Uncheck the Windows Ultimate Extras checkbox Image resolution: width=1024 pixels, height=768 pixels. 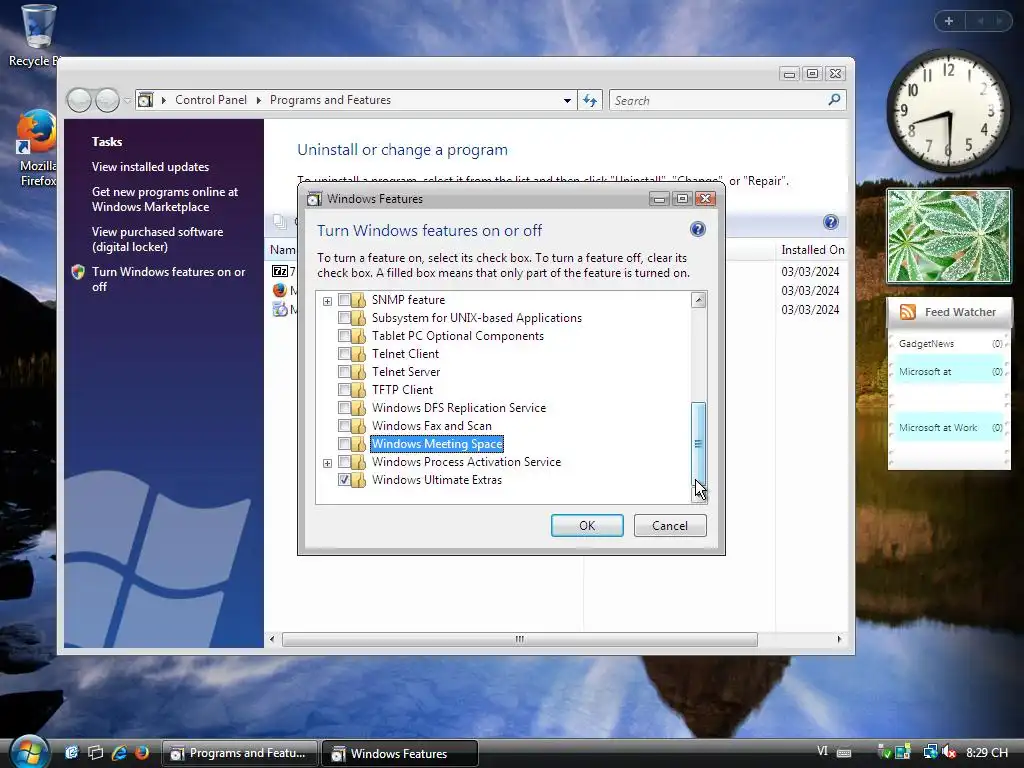coord(344,480)
